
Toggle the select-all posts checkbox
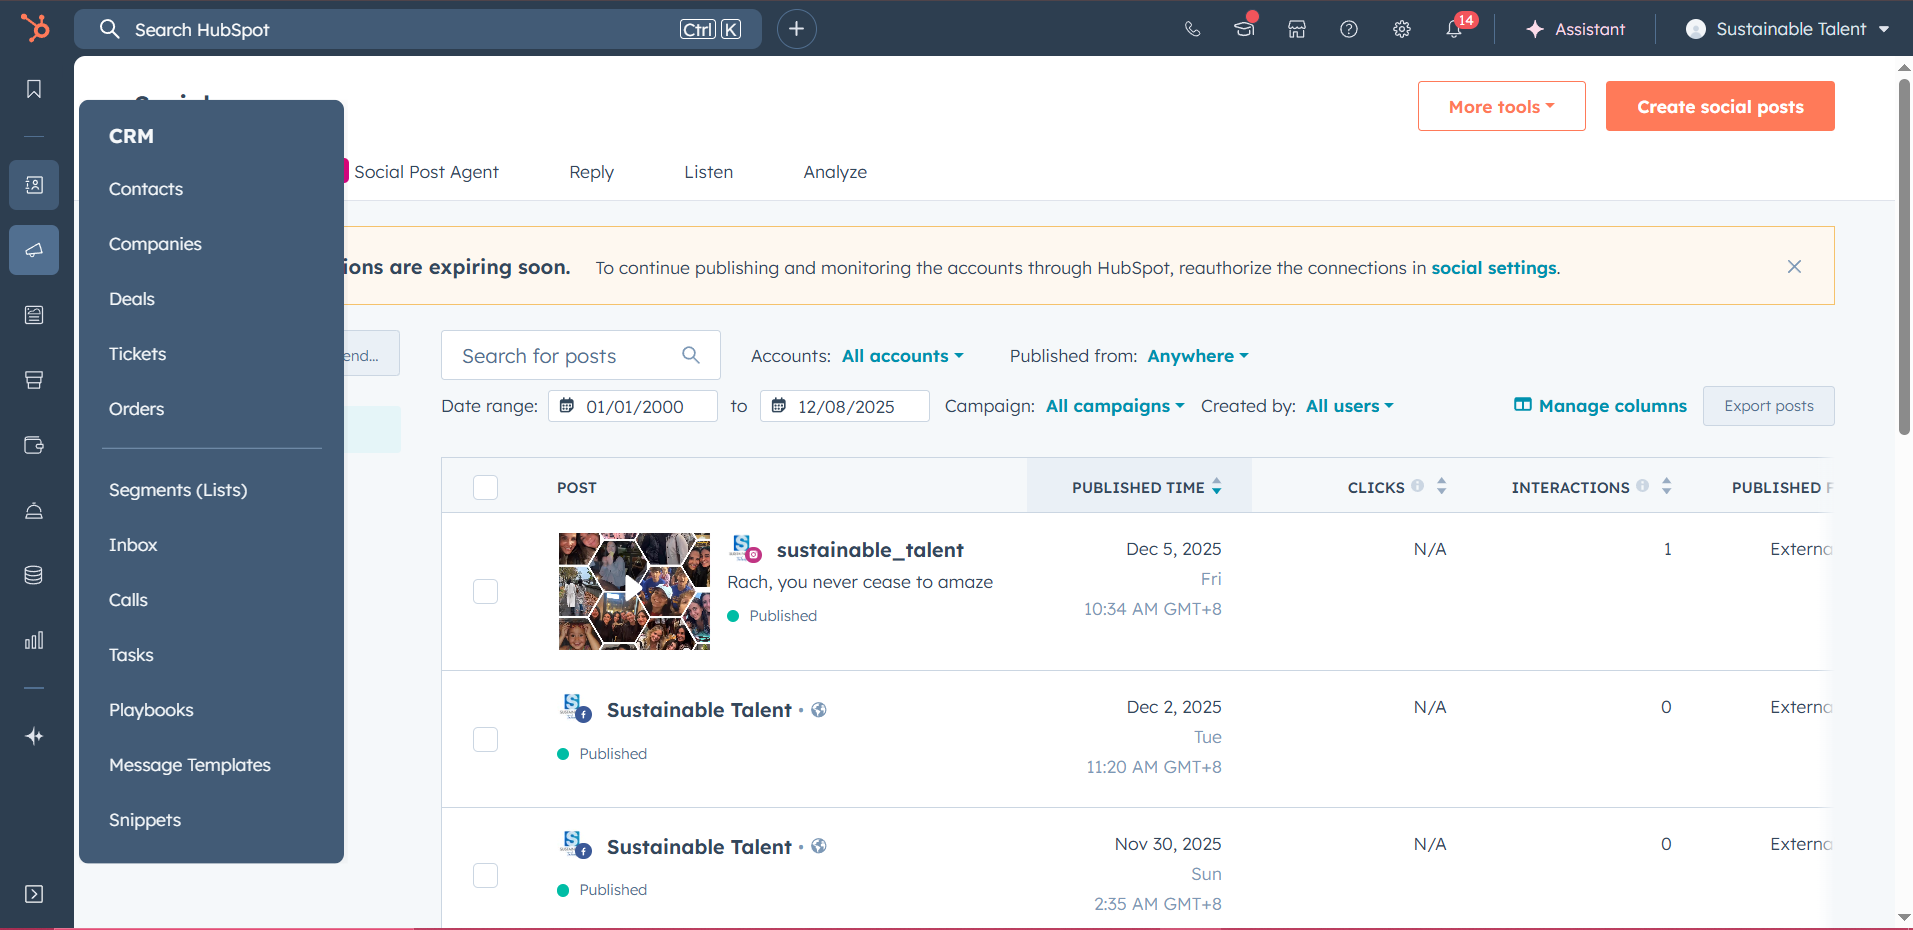click(x=485, y=487)
